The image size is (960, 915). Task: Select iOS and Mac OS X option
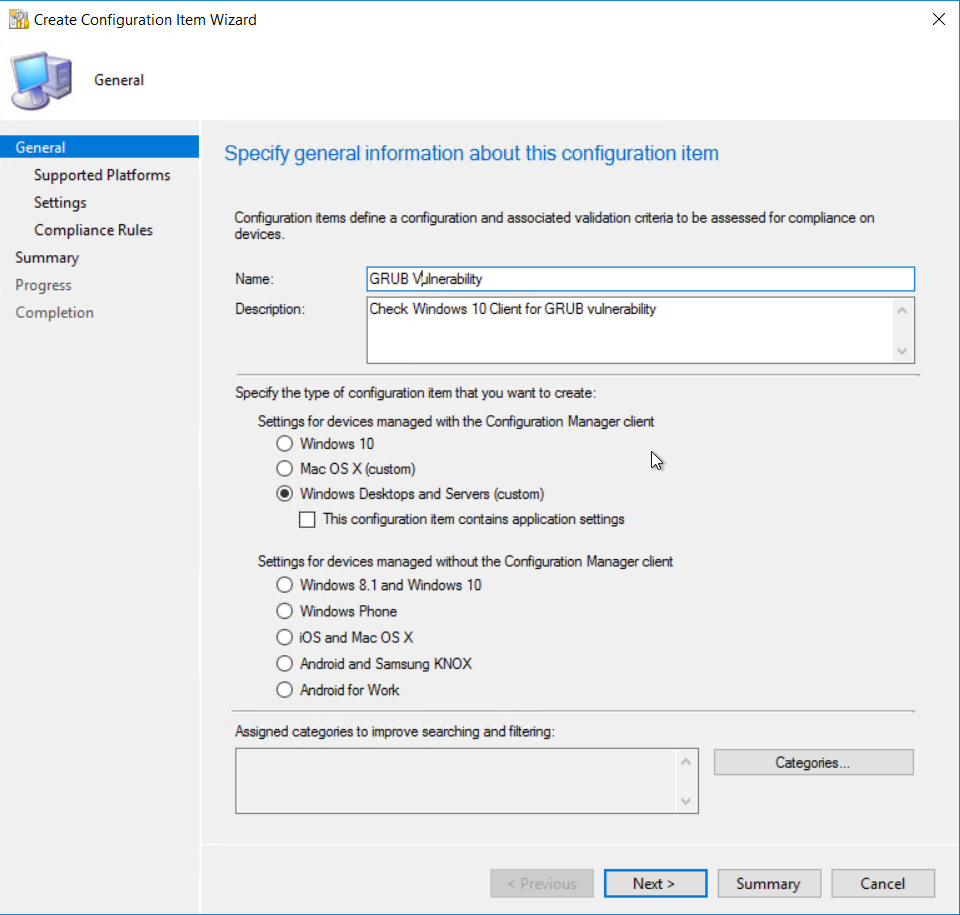285,637
